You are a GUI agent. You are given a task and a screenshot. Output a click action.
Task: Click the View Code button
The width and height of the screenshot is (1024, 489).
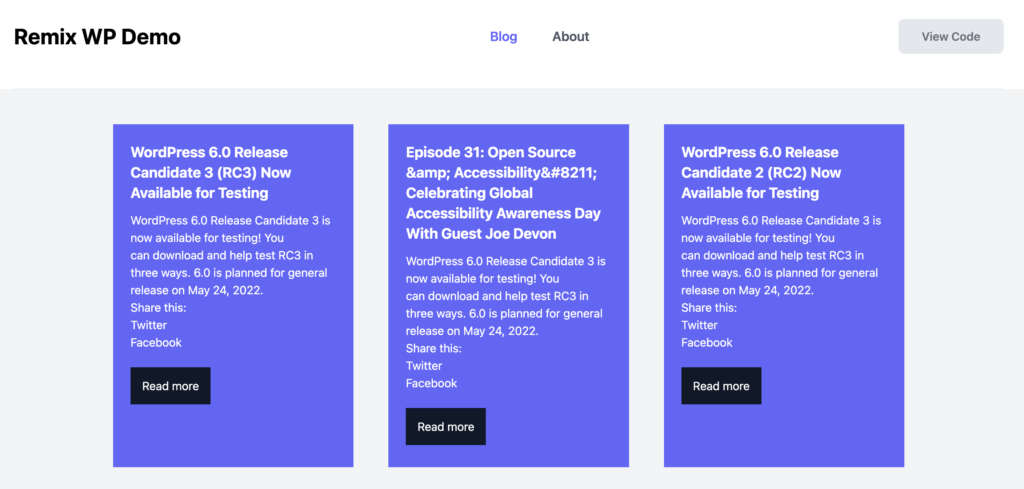click(951, 37)
